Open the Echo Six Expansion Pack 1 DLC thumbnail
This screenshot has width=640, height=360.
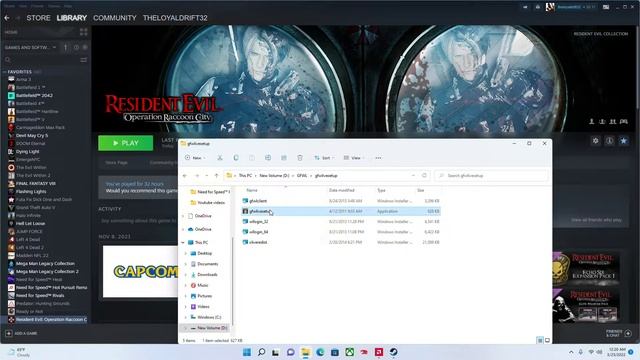point(587,269)
